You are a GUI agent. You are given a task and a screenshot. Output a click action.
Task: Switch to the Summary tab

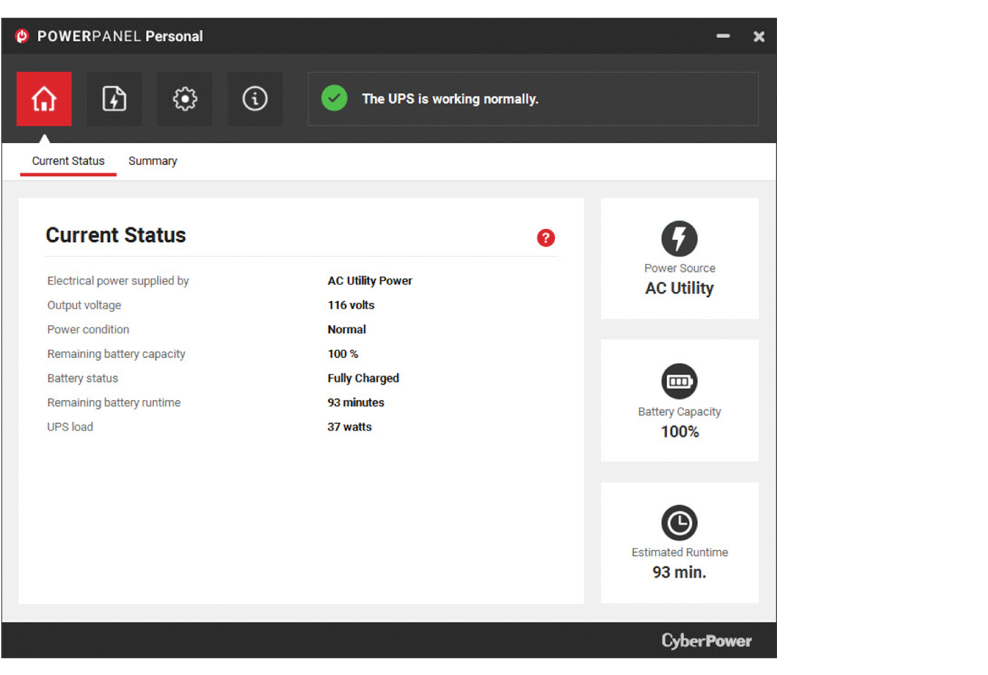click(x=152, y=161)
